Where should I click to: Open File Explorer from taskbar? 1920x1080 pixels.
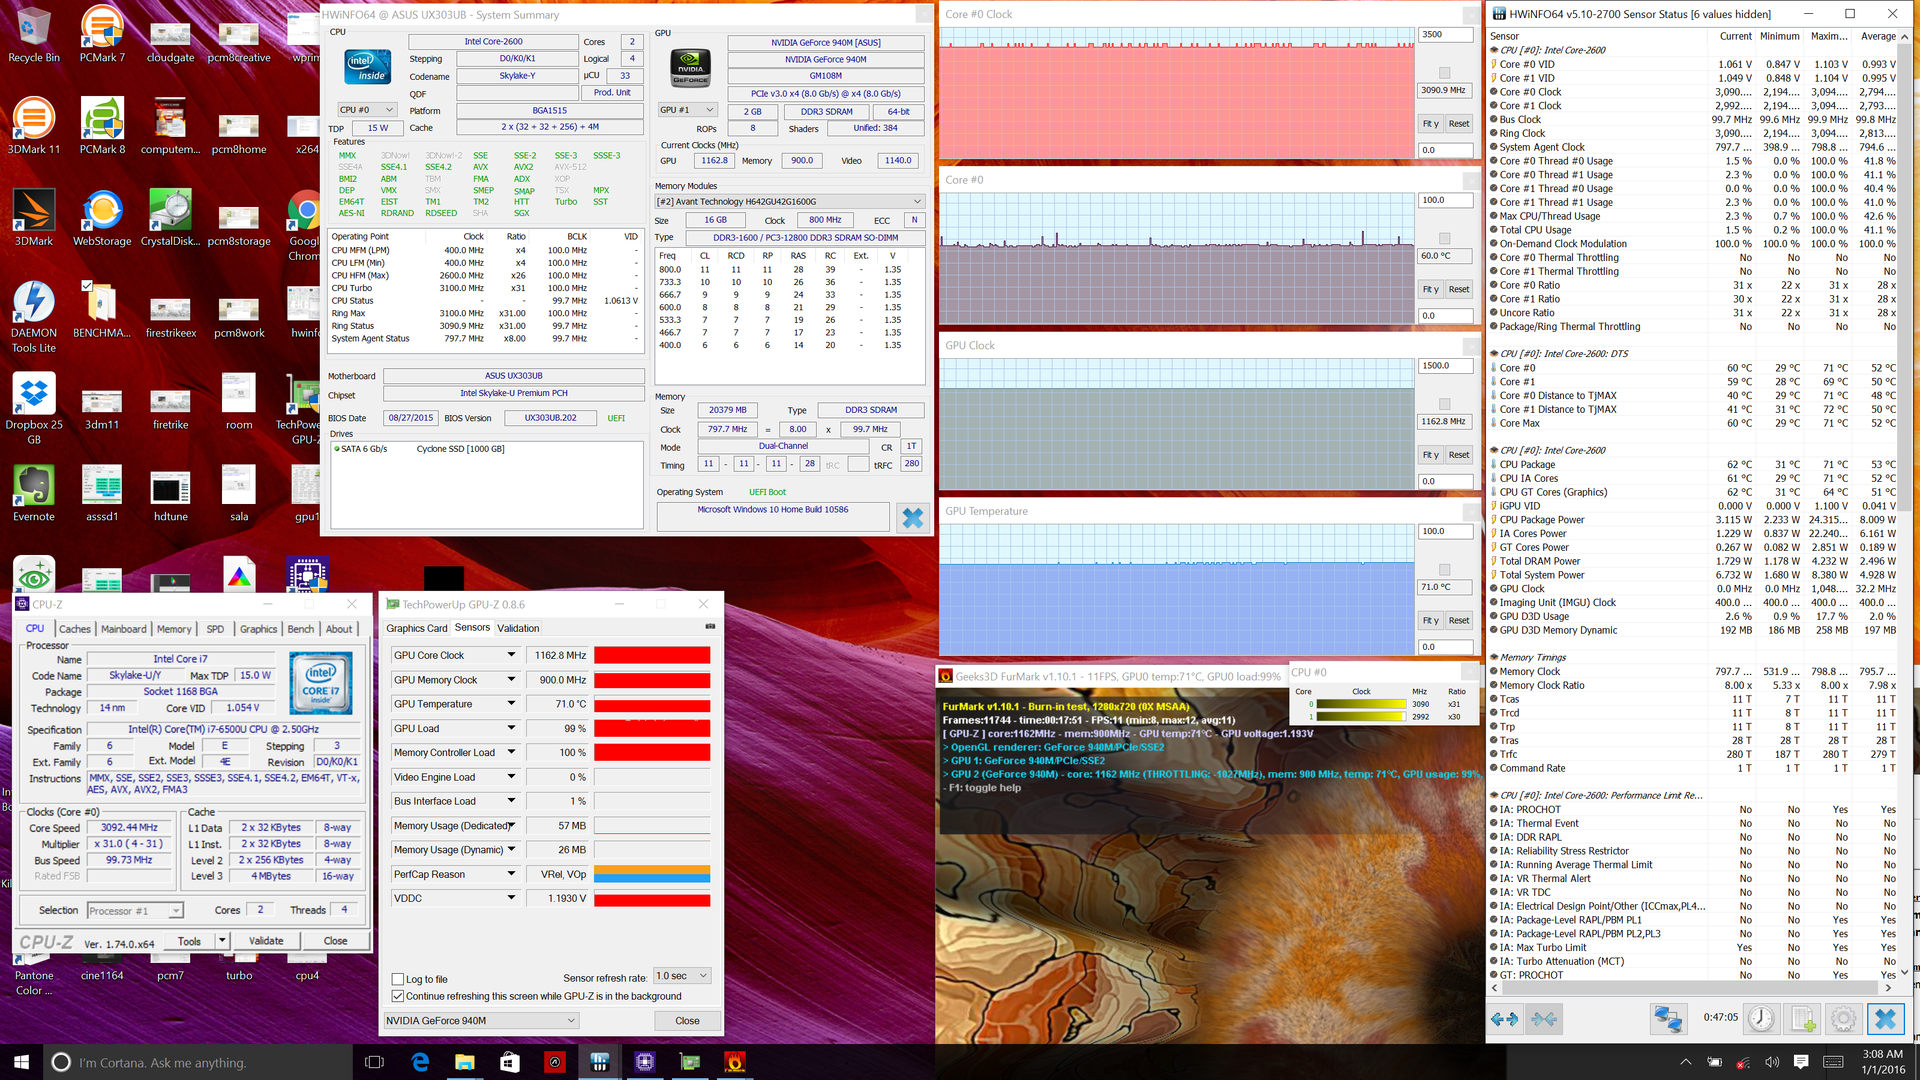(x=465, y=1062)
